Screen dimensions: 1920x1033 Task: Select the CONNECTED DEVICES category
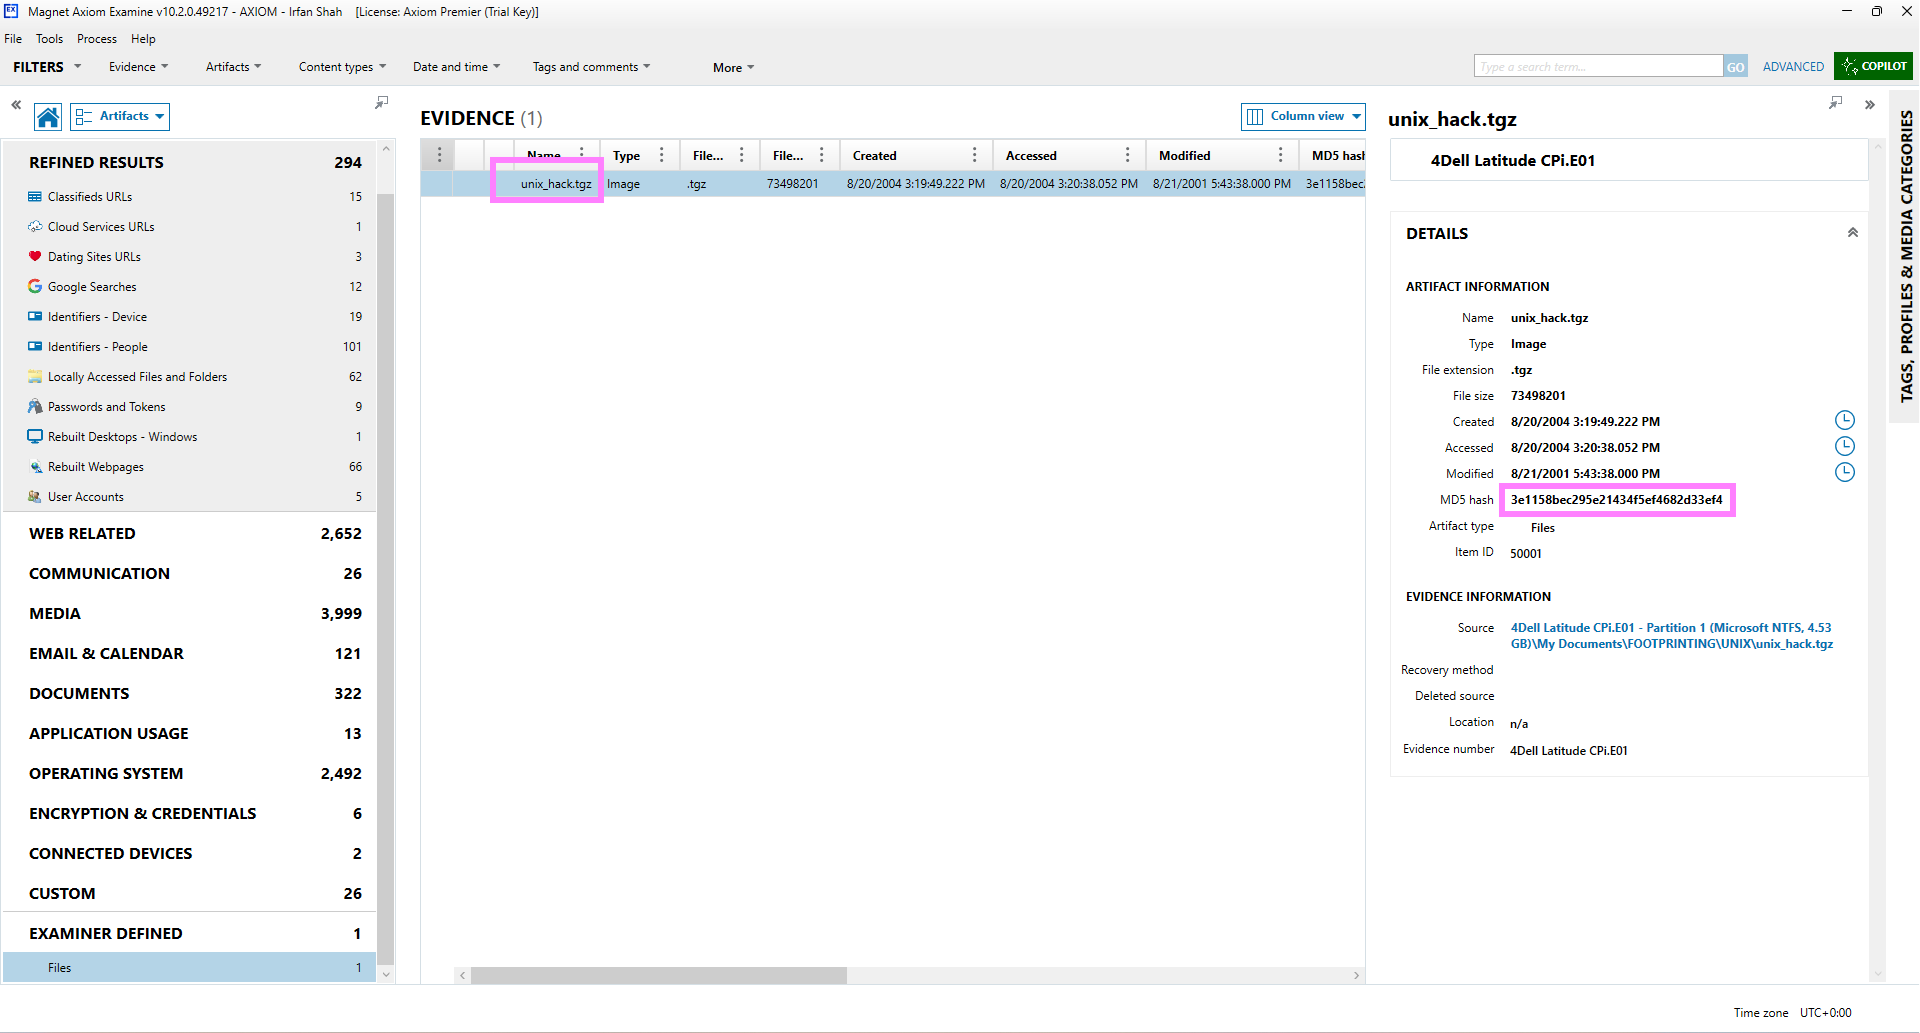190,854
